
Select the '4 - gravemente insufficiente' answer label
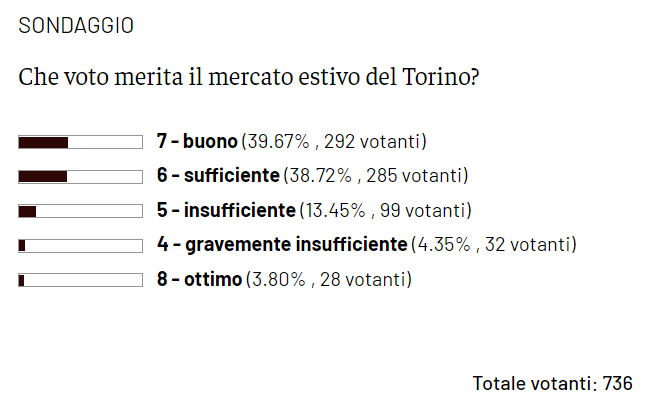[283, 245]
